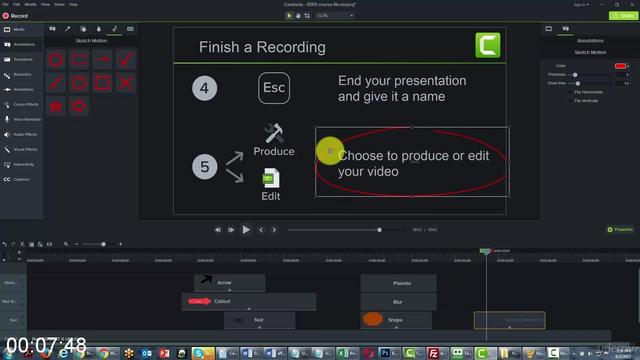
Task: Open the Edit menu
Action: pos(16,4)
